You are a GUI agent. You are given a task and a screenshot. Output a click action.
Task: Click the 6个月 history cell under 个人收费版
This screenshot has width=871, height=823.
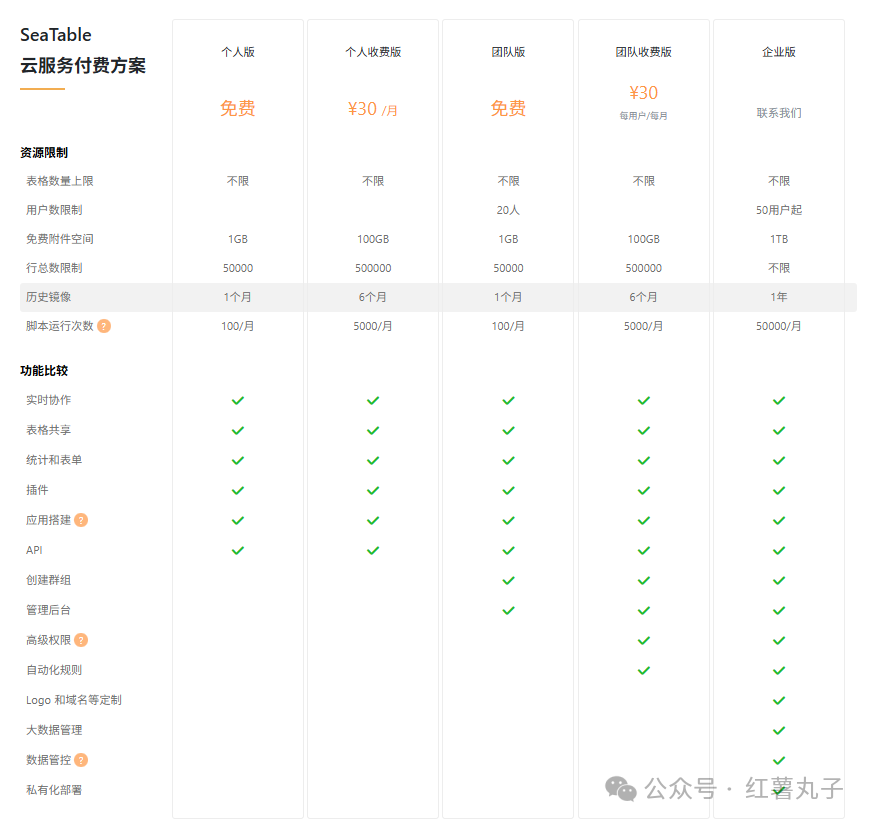373,297
